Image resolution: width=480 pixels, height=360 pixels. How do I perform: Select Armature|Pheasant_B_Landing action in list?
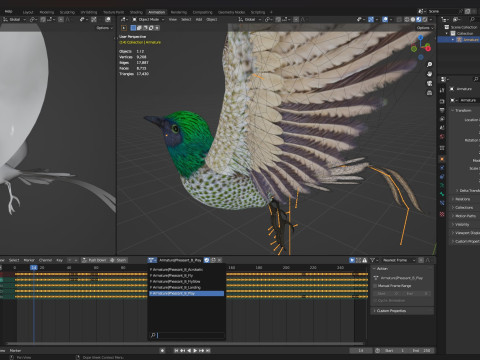[x=186, y=287]
